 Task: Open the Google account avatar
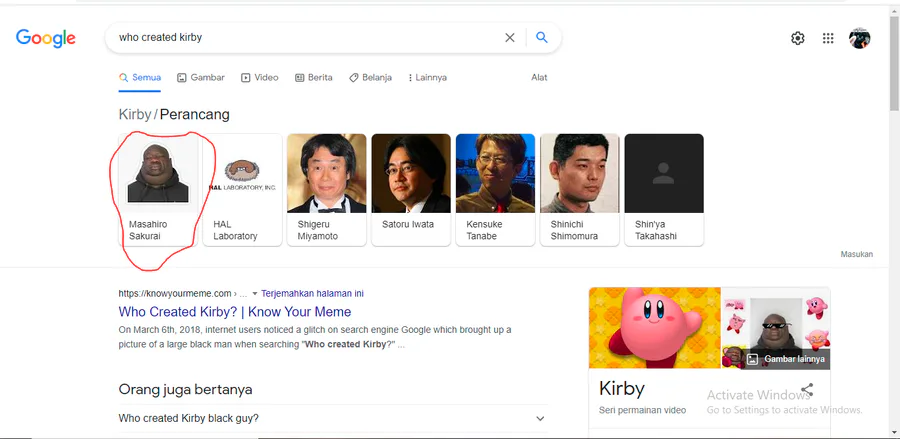pyautogui.click(x=859, y=38)
